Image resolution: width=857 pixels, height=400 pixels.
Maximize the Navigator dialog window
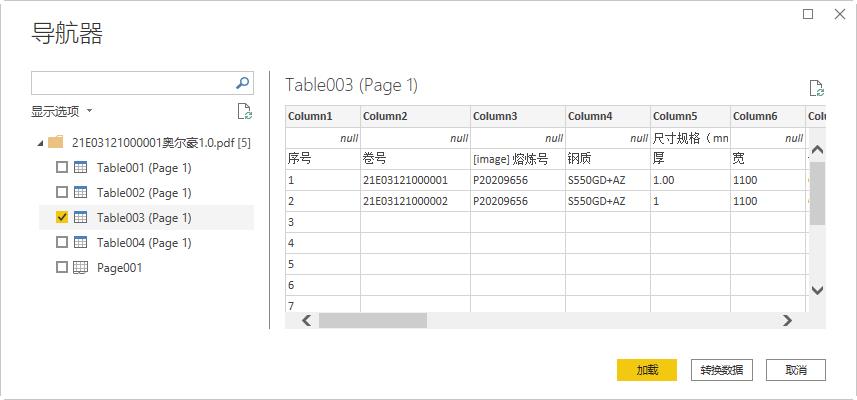(809, 14)
